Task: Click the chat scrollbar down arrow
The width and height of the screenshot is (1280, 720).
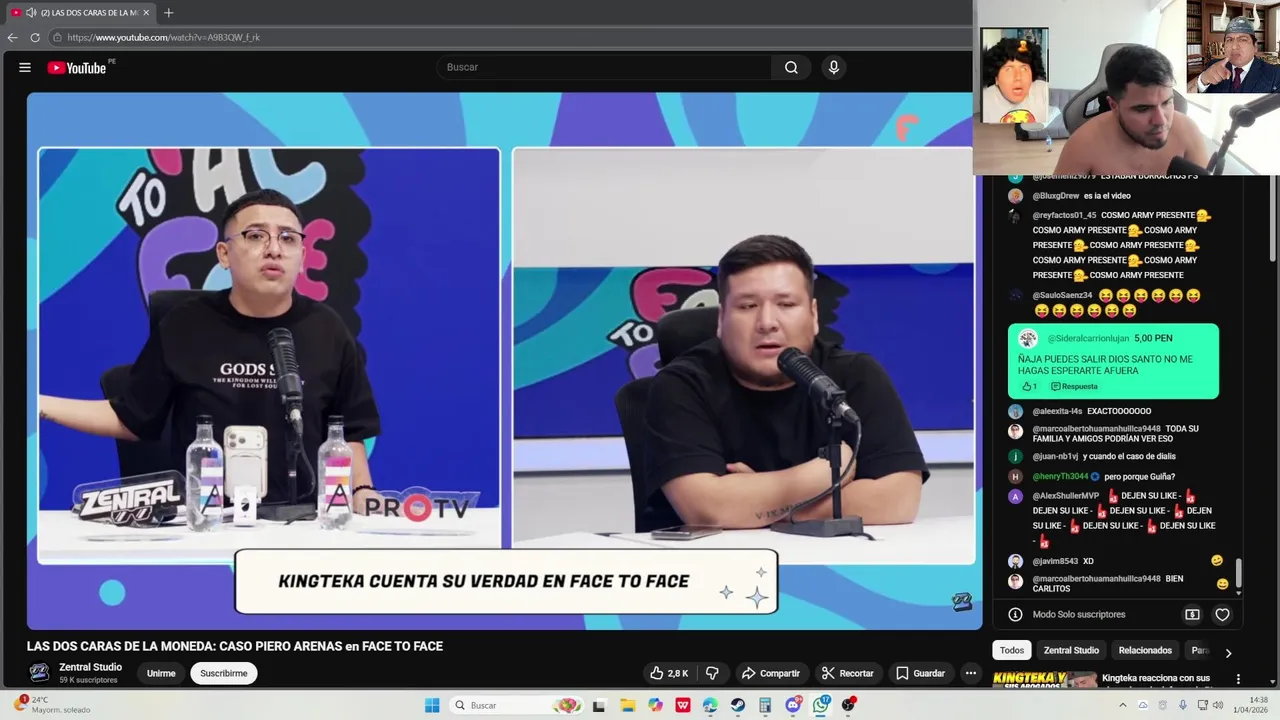Action: click(x=1238, y=594)
